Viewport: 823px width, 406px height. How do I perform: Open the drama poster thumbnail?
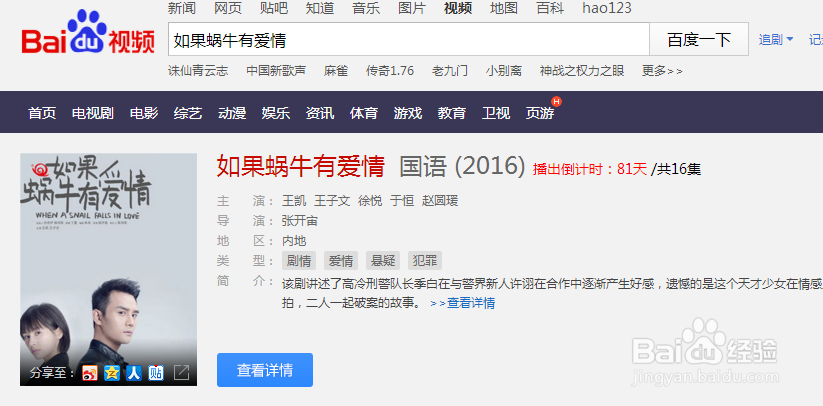109,270
